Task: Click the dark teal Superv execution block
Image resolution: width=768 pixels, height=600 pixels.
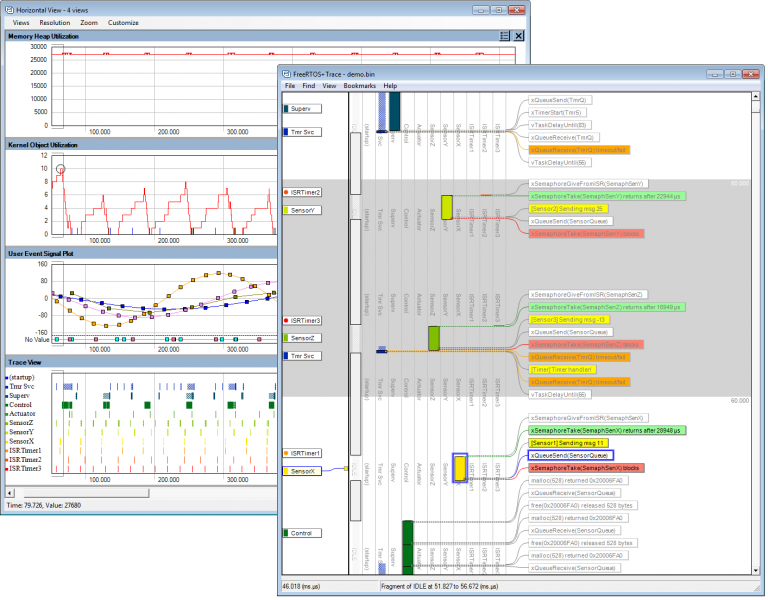Action: 394,112
